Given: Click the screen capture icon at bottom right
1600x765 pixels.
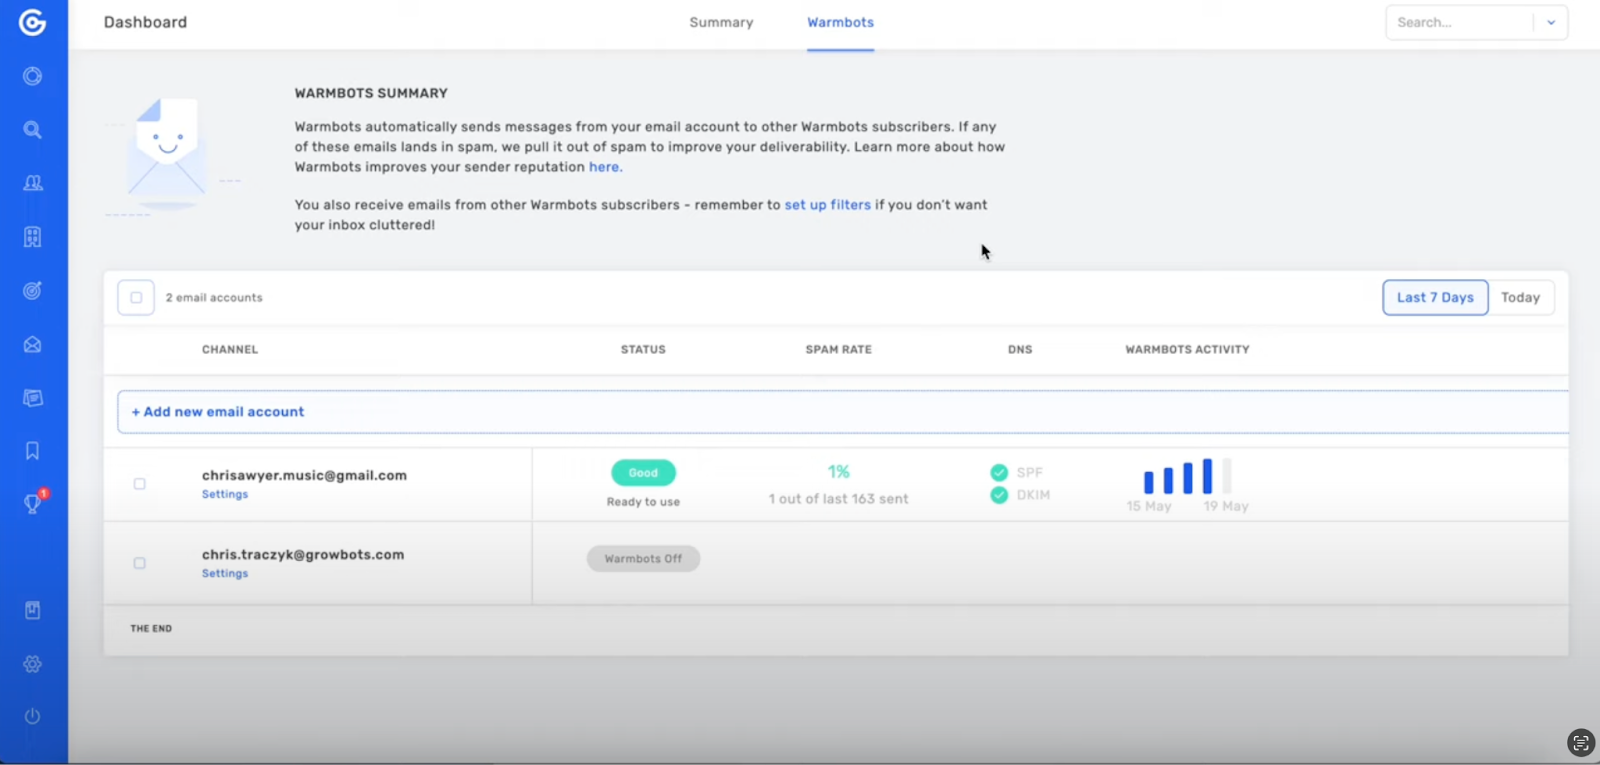Looking at the screenshot, I should coord(1580,742).
